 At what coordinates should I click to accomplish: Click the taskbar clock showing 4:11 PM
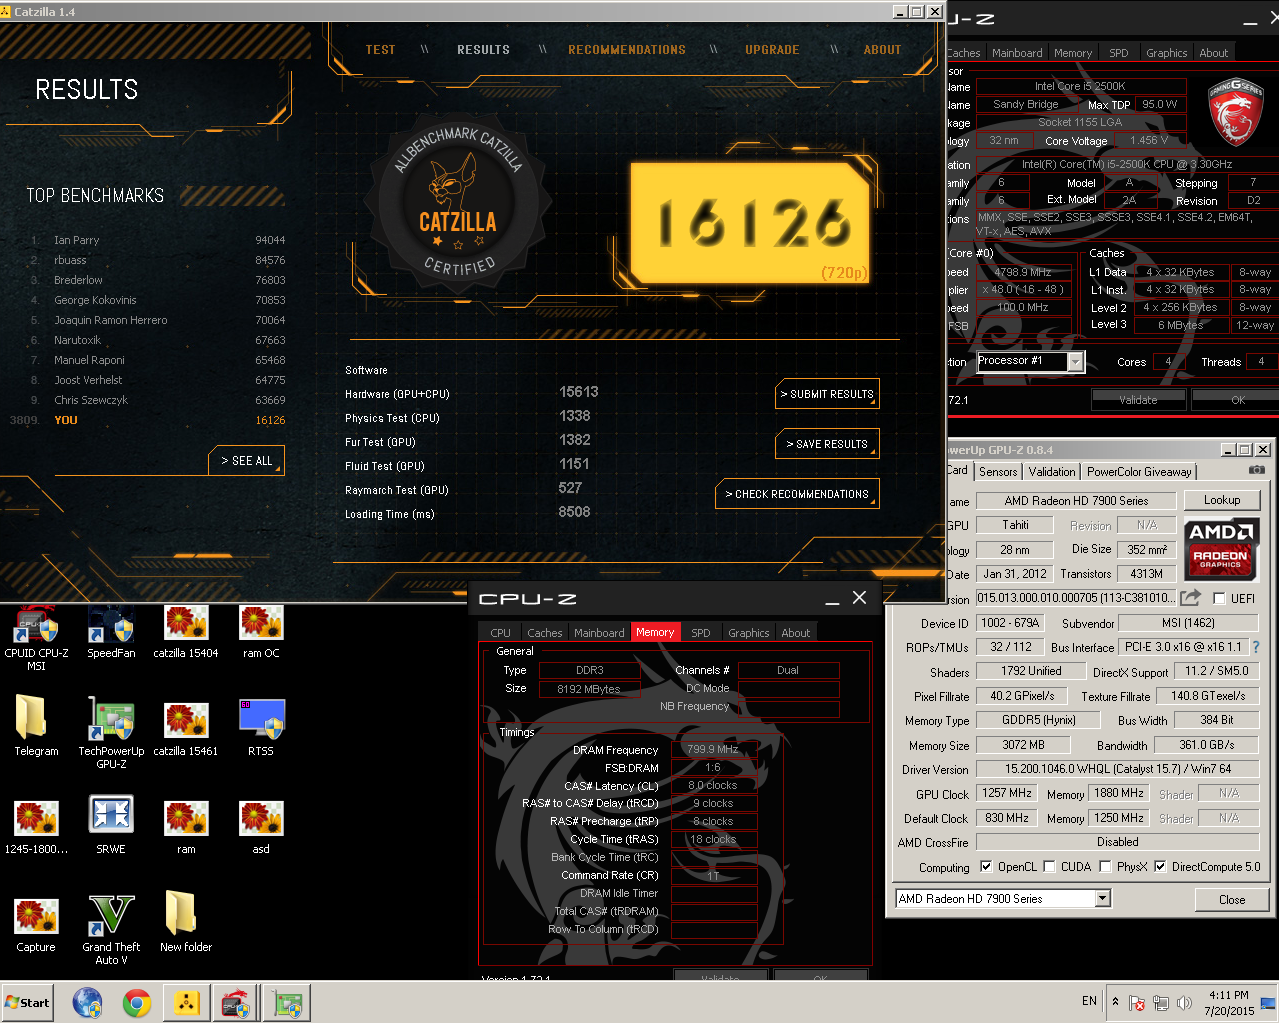point(1229,1002)
